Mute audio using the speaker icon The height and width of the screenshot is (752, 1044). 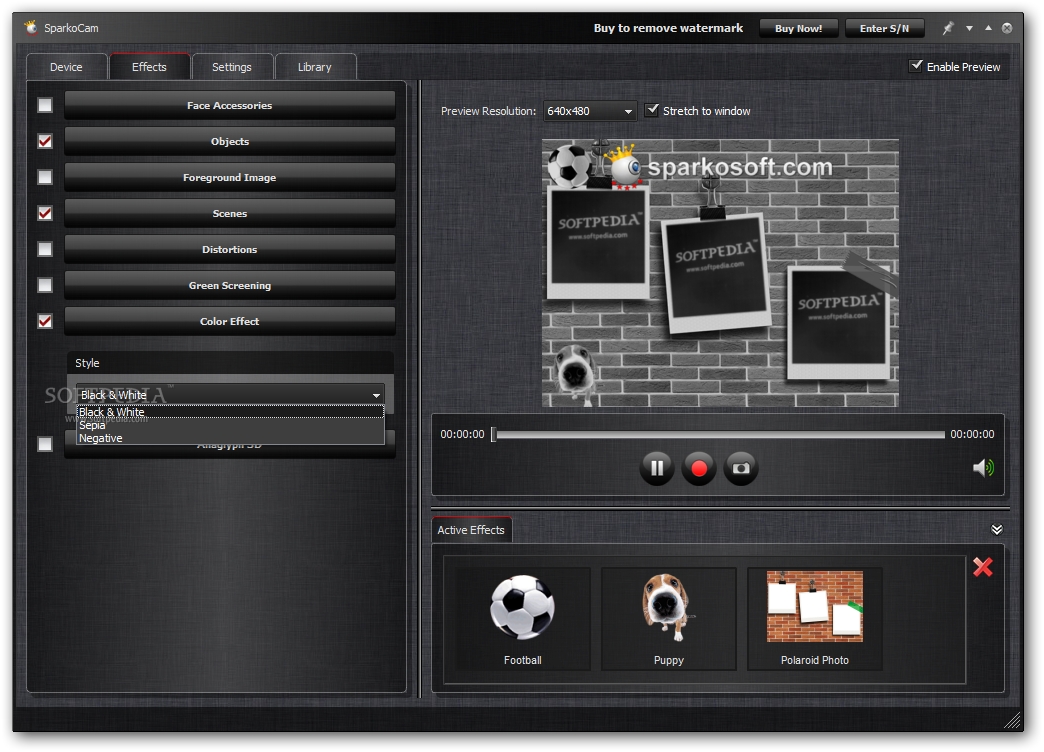point(983,468)
